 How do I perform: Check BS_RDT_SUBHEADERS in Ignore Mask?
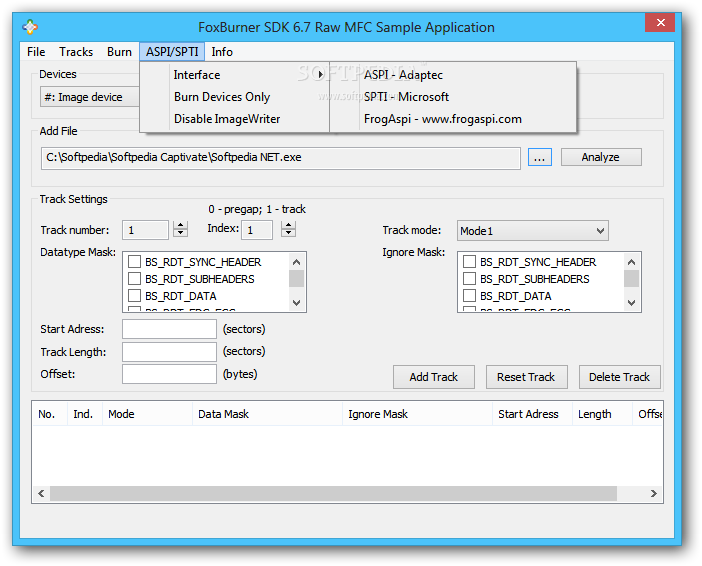(469, 279)
